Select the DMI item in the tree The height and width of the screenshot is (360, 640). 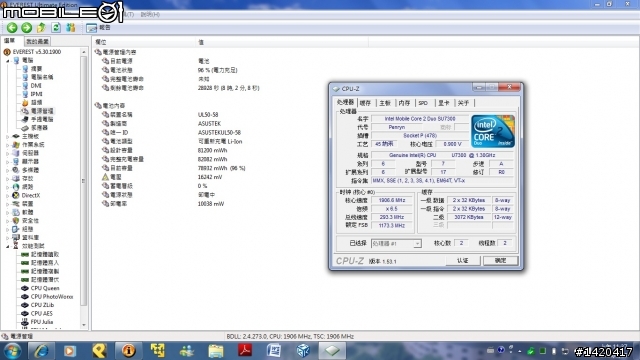(x=36, y=85)
